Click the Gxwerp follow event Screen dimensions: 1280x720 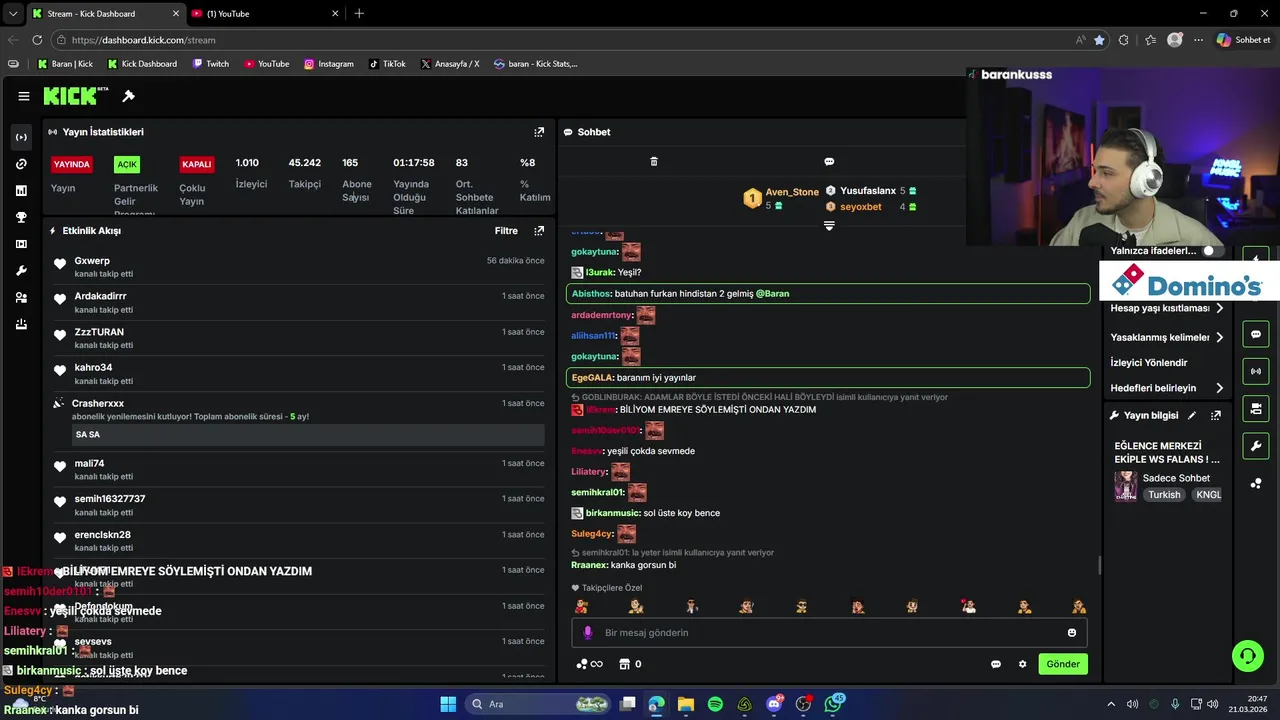tap(299, 267)
